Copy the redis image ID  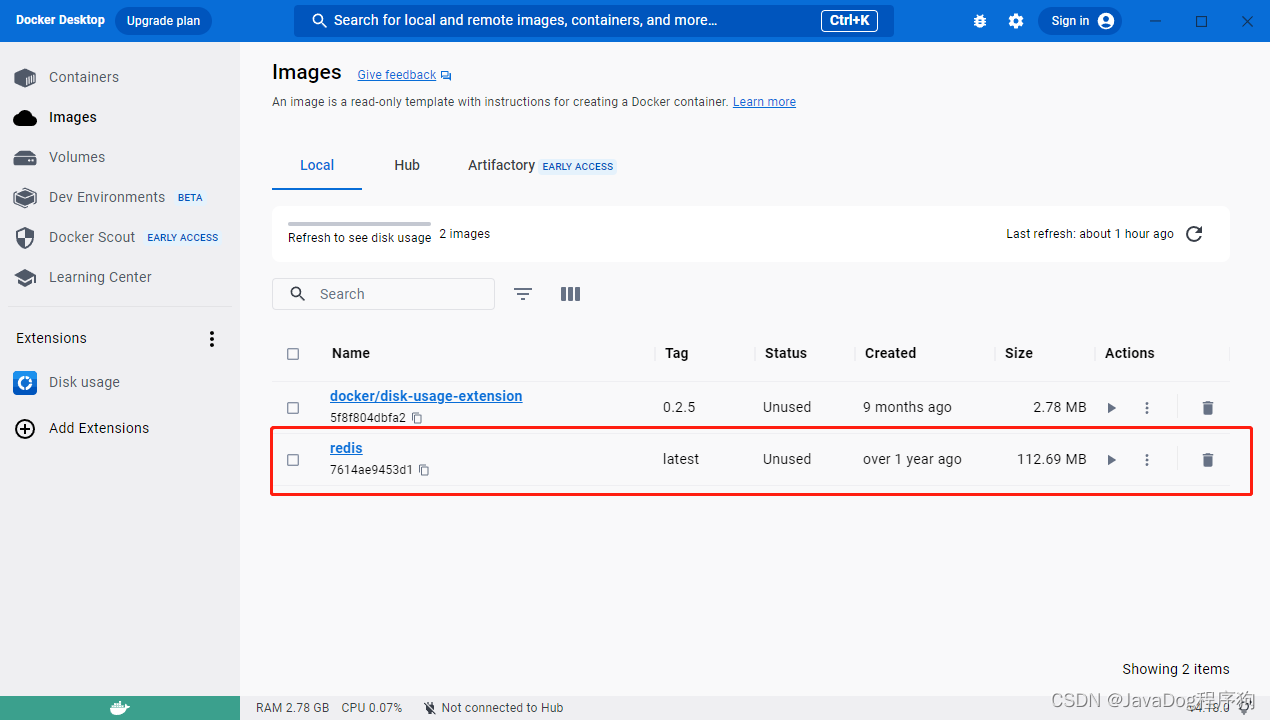424,470
